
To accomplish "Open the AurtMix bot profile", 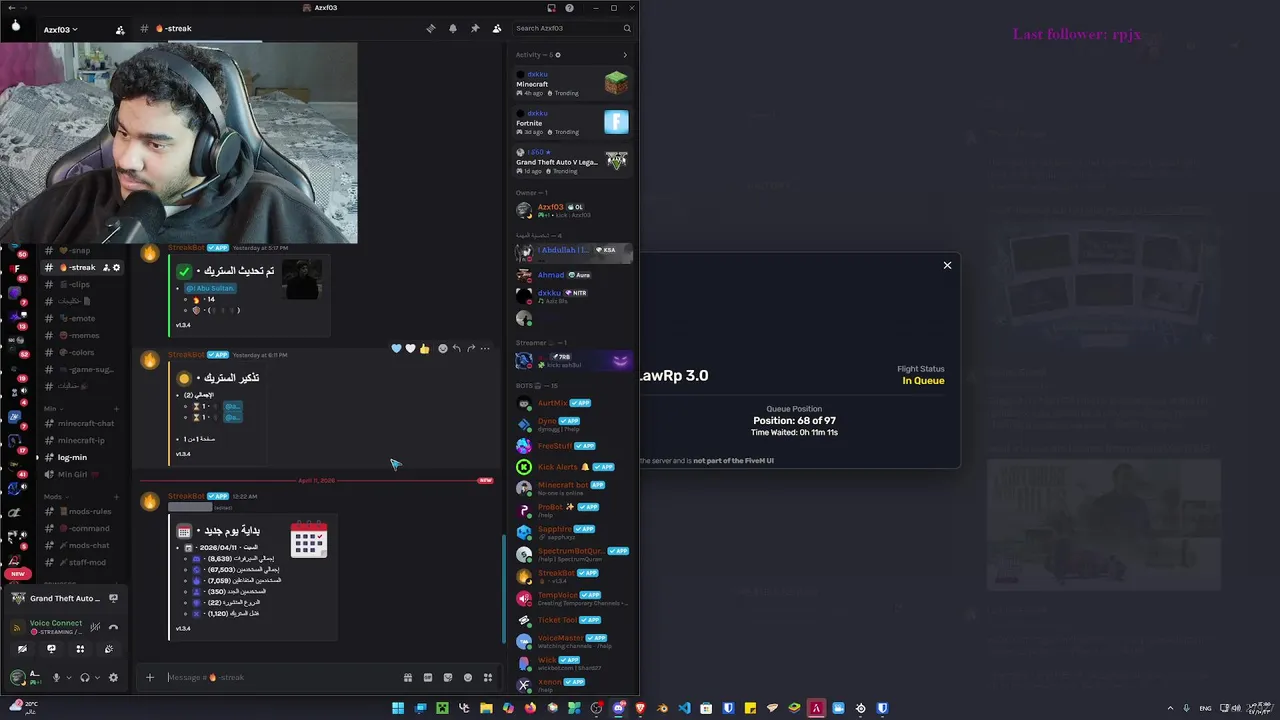I will coord(572,403).
